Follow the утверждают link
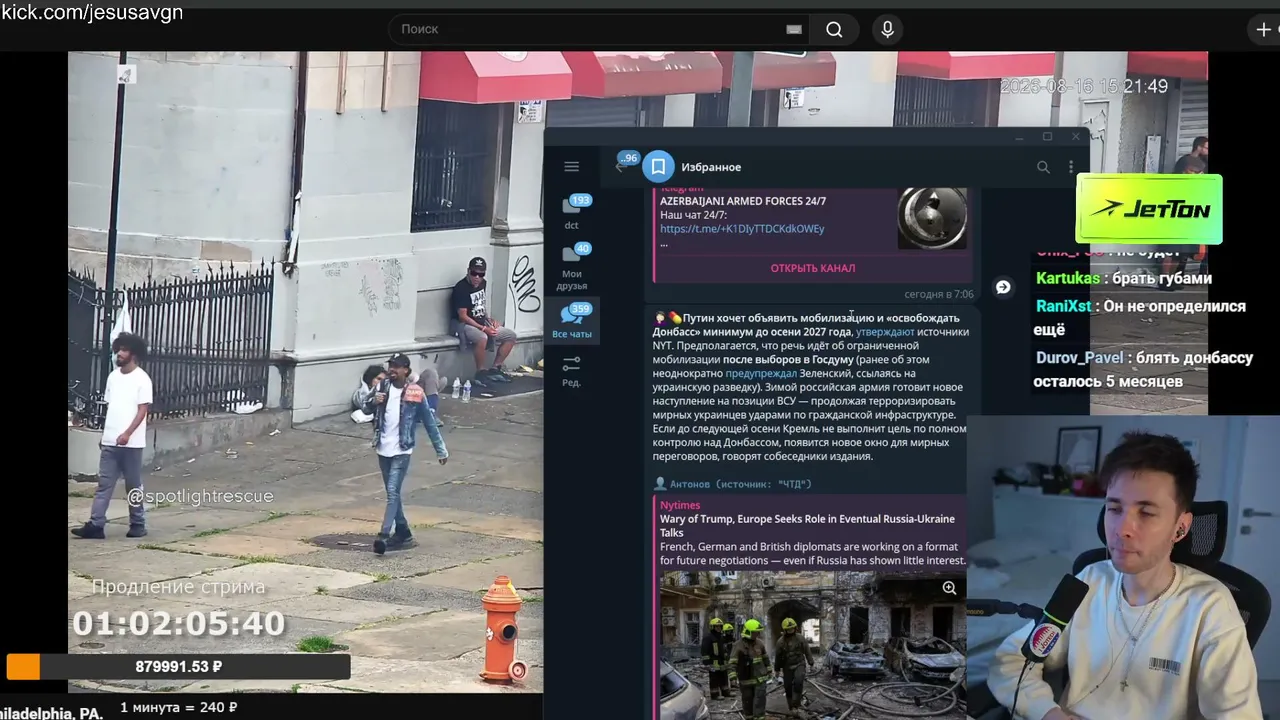 click(885, 332)
